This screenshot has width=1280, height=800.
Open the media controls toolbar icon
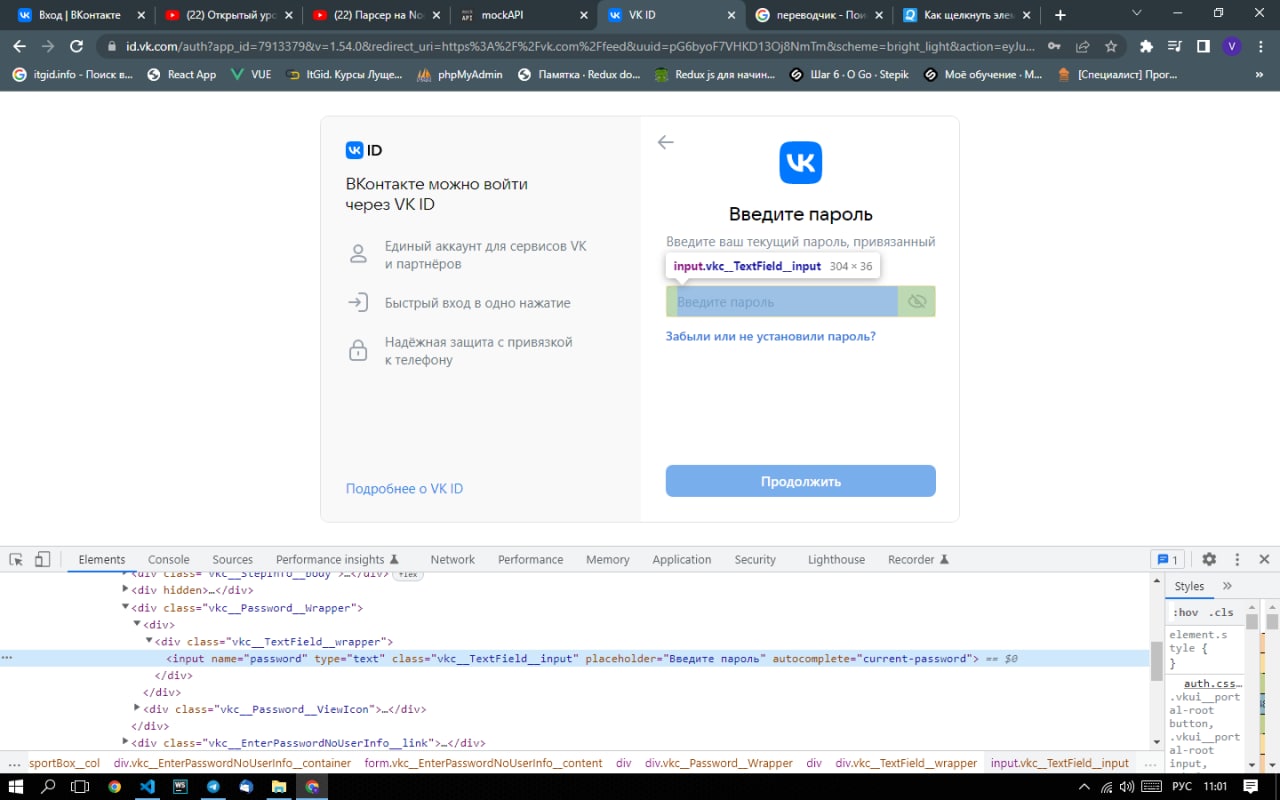pos(1175,46)
